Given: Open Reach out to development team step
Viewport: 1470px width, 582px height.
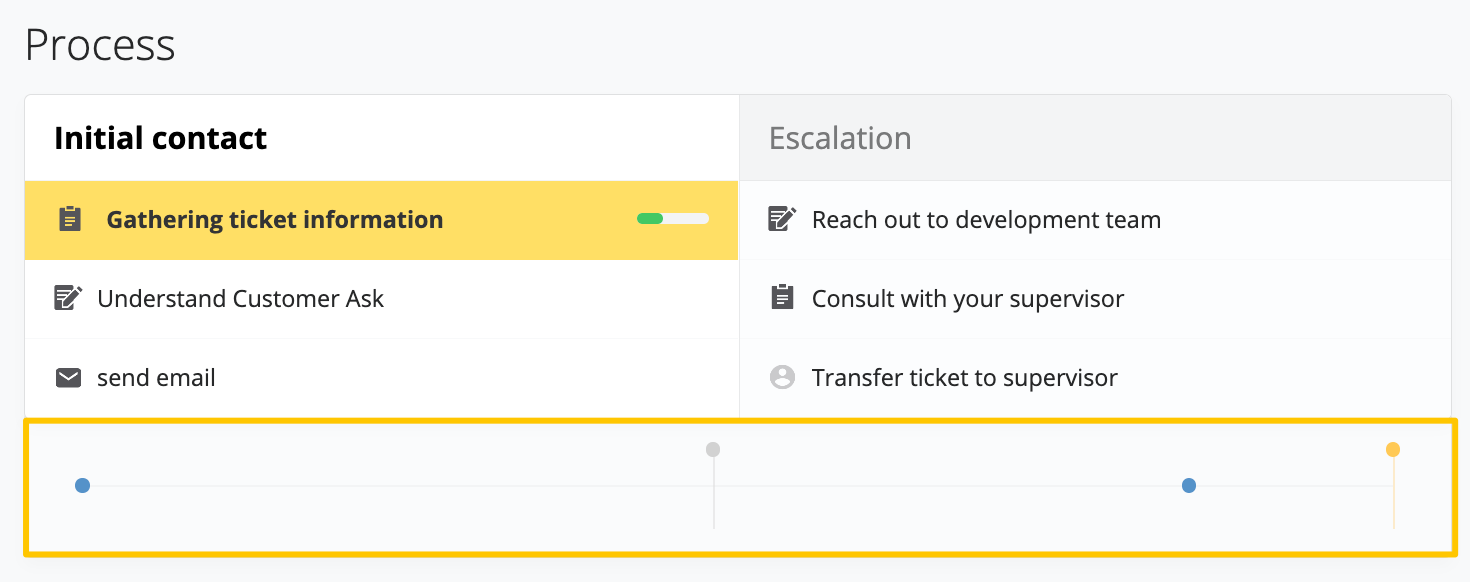Looking at the screenshot, I should (1095, 220).
